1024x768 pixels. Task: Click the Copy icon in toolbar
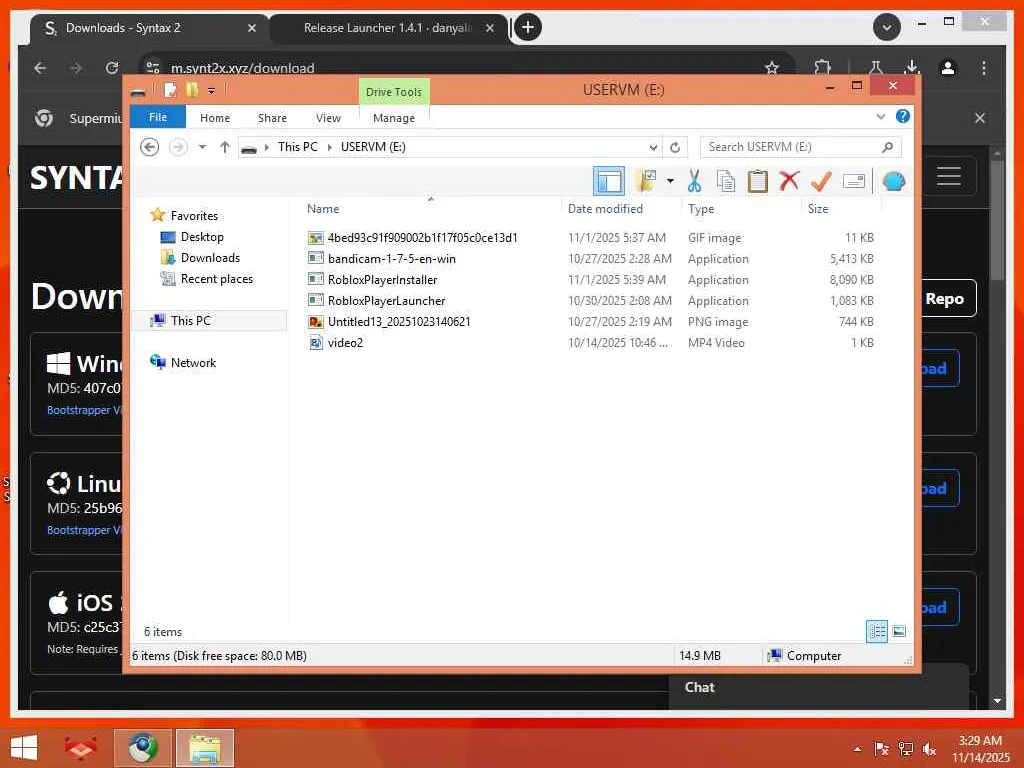pos(726,181)
